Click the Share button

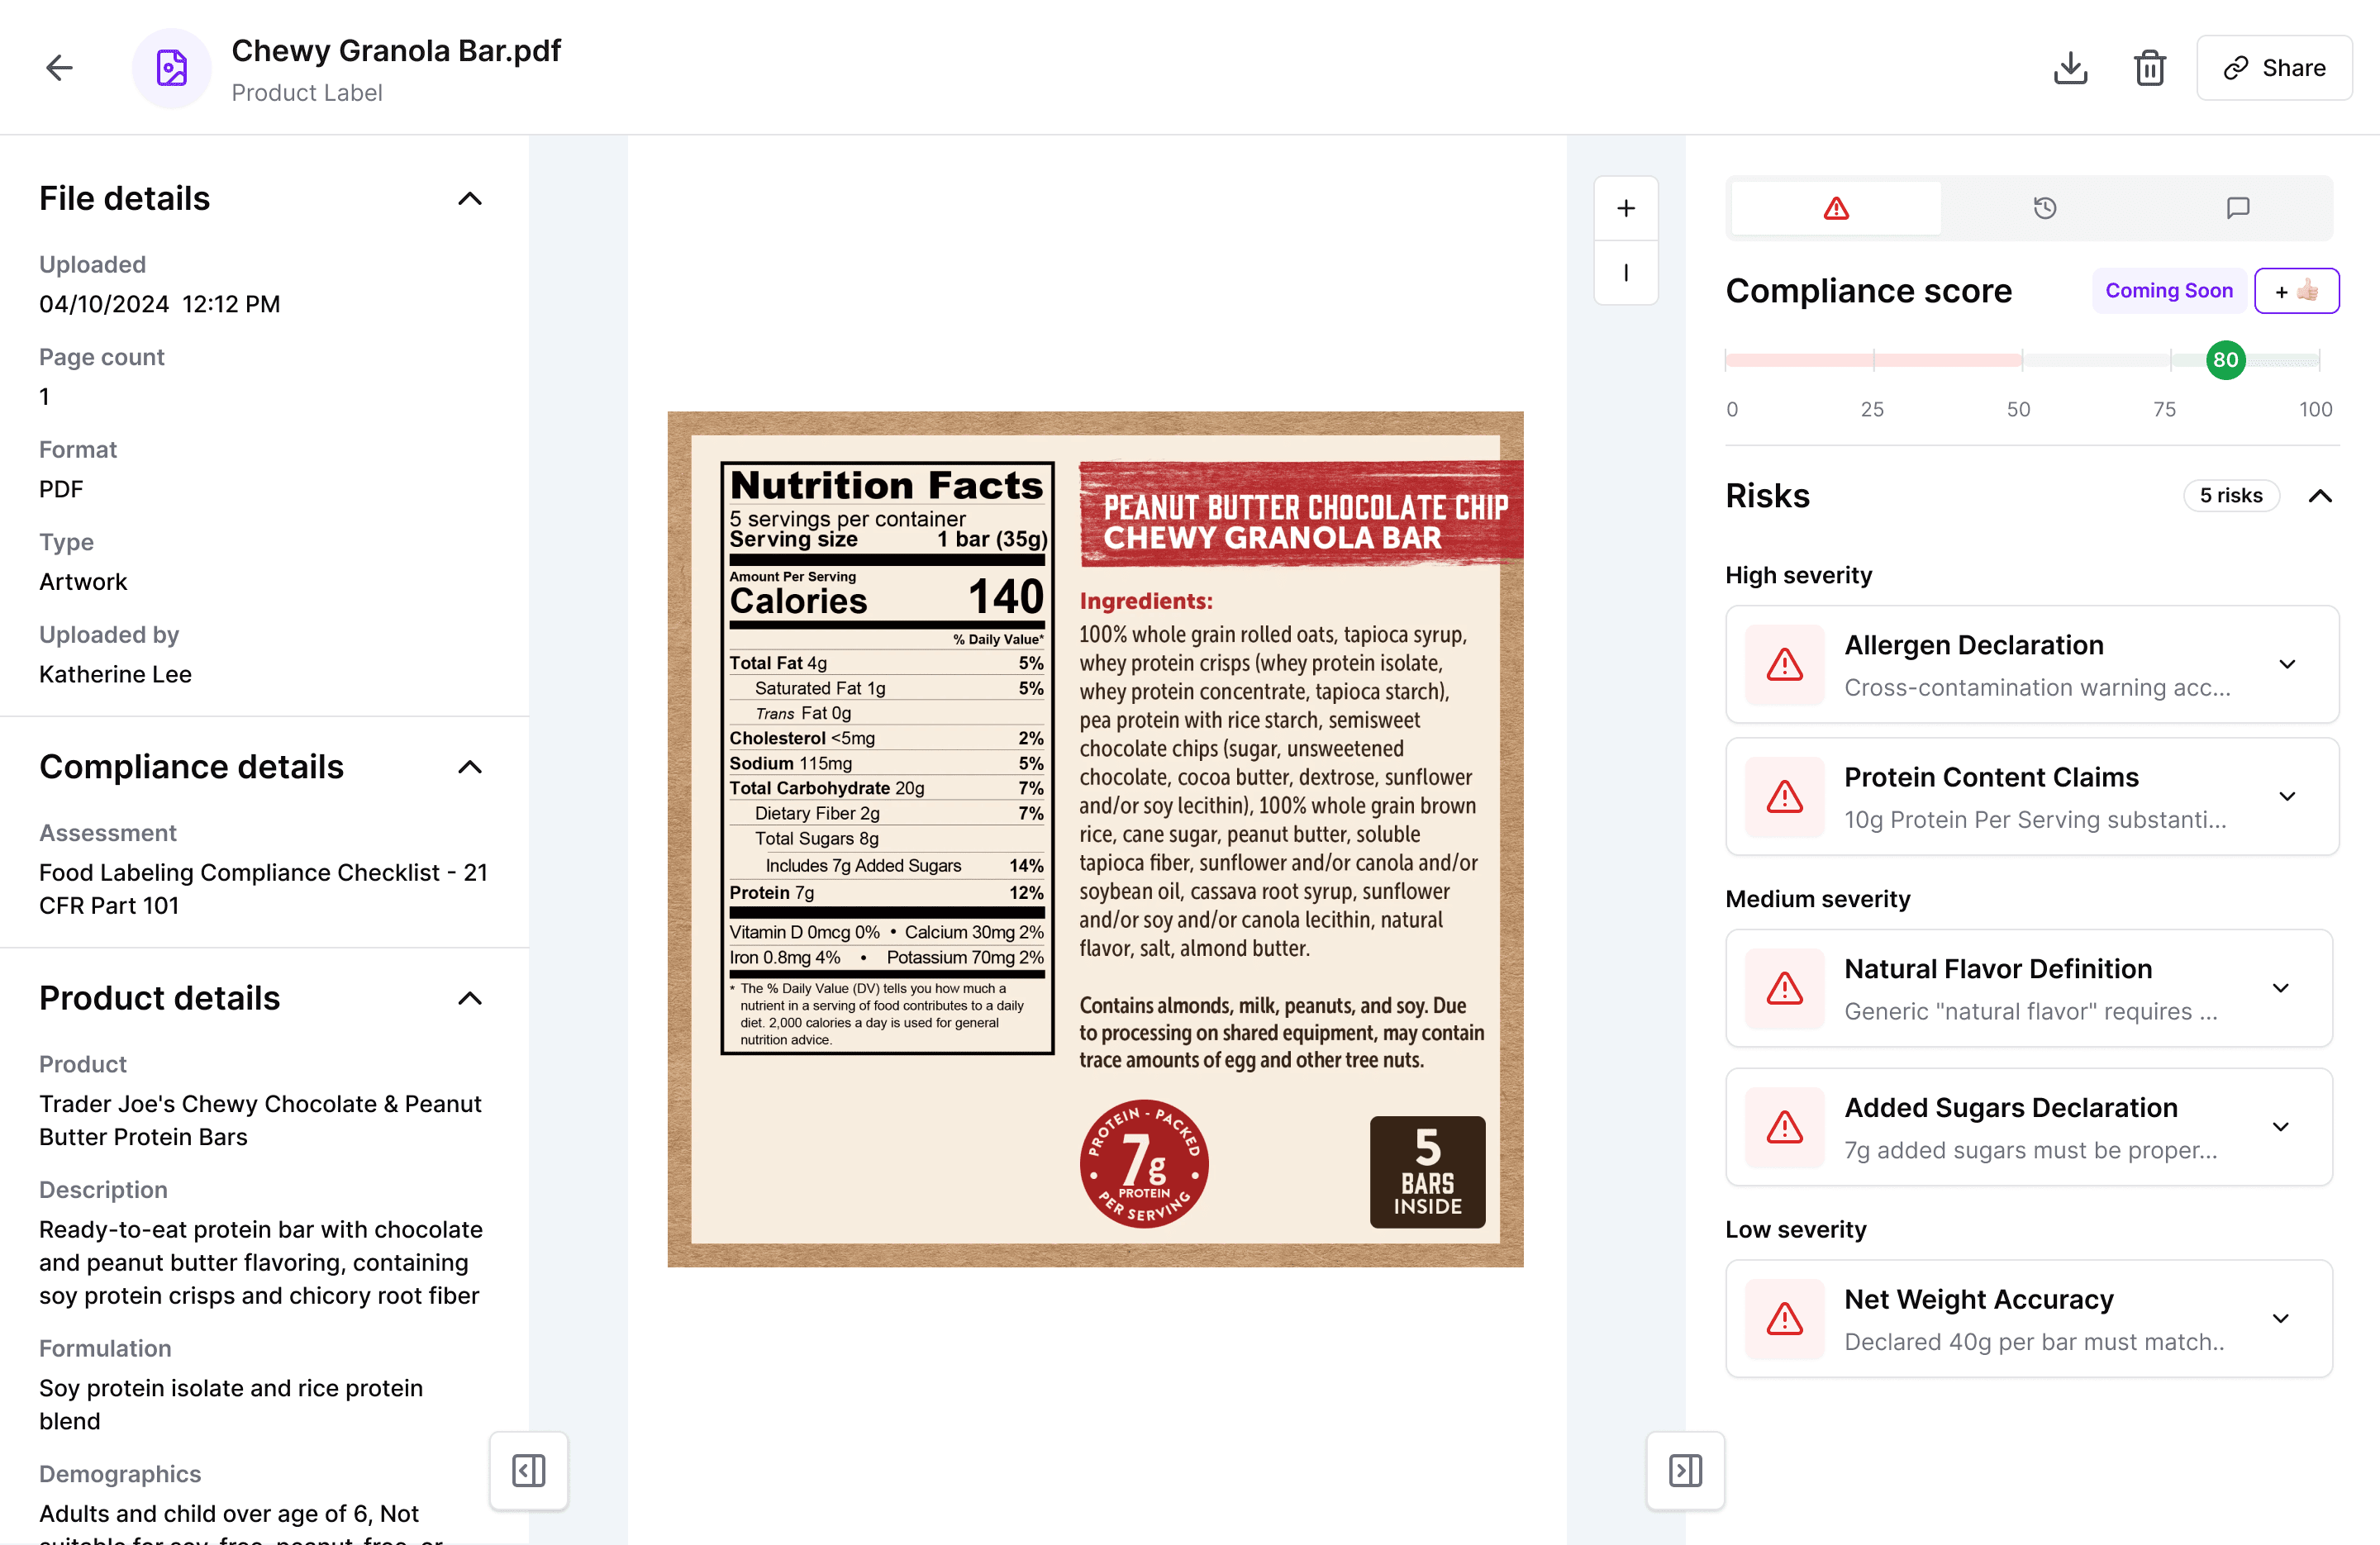point(2274,68)
